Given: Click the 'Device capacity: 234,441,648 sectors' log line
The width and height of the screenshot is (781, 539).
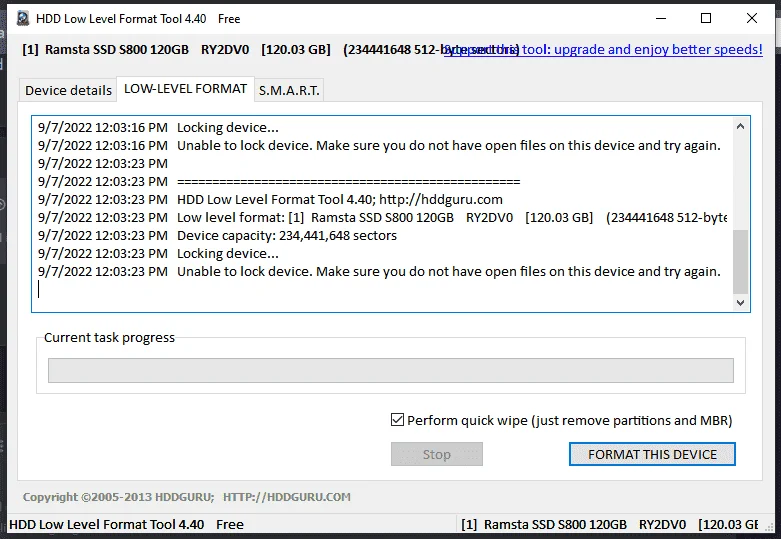Looking at the screenshot, I should click(x=217, y=236).
